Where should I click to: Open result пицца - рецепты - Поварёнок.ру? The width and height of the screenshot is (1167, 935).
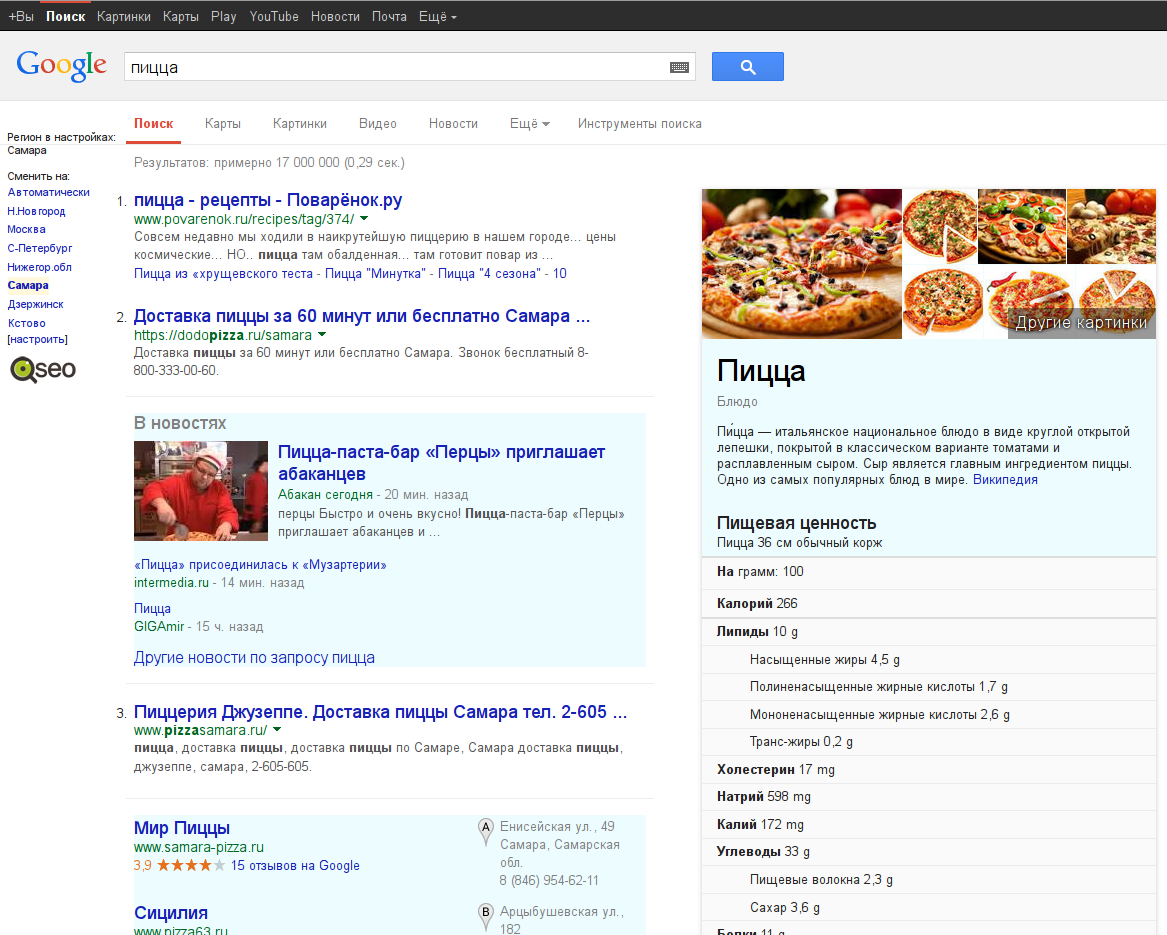pos(268,200)
